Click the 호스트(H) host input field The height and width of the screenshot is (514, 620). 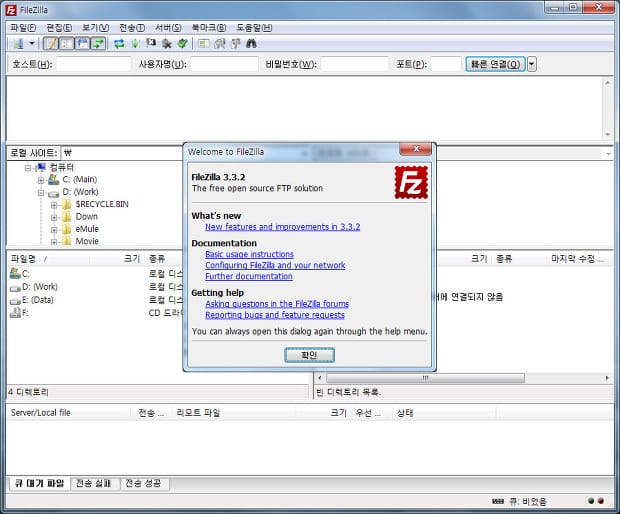[x=94, y=64]
